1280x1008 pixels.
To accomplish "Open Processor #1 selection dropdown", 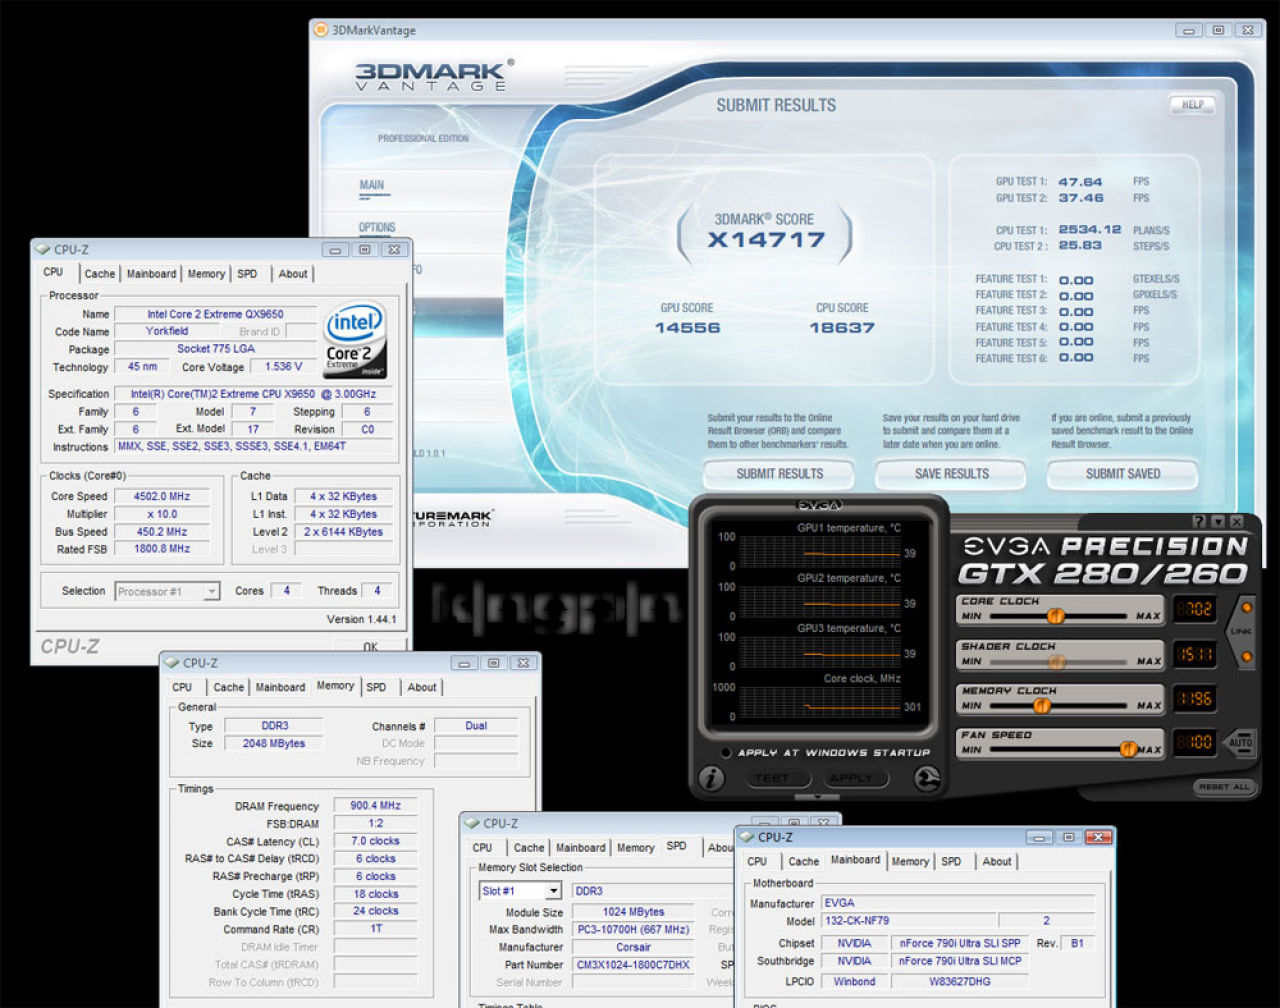I will [x=167, y=591].
